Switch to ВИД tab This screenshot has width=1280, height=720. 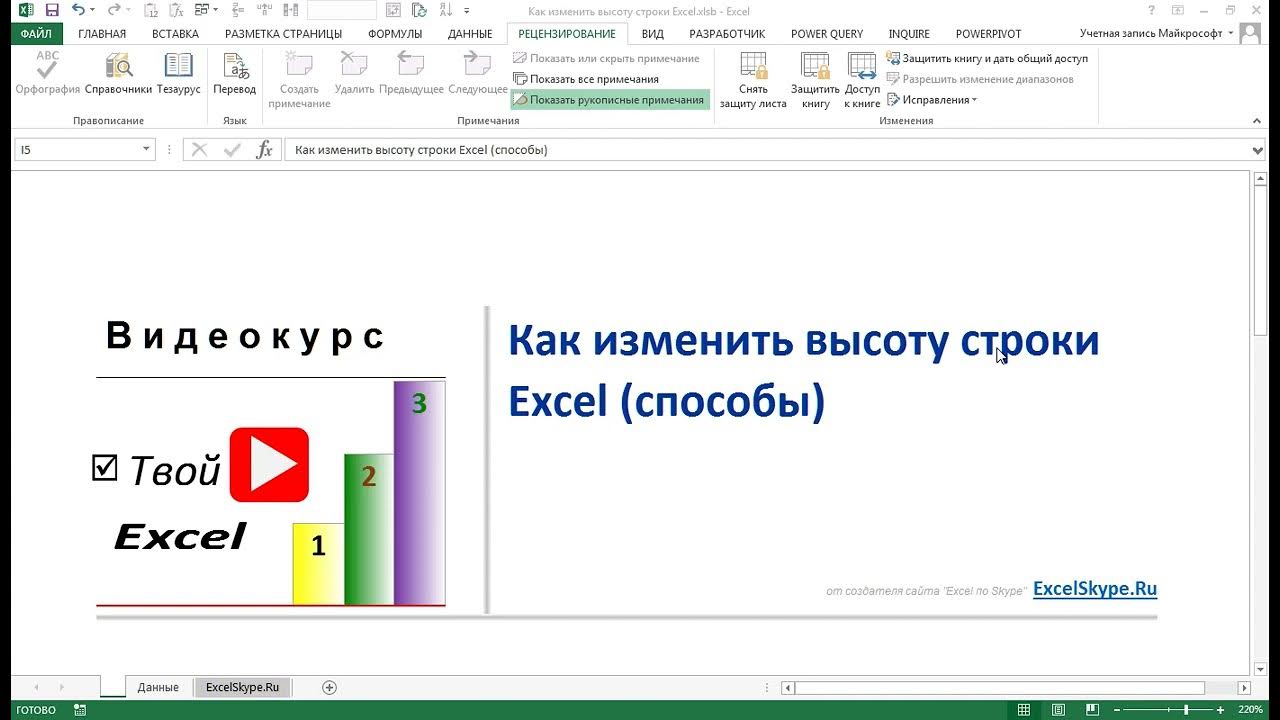pyautogui.click(x=653, y=34)
